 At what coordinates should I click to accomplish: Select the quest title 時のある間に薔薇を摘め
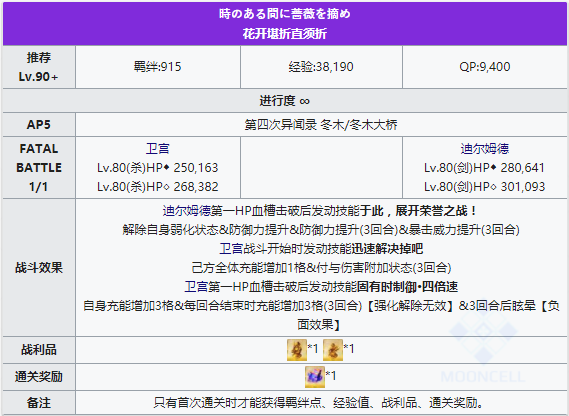(285, 14)
